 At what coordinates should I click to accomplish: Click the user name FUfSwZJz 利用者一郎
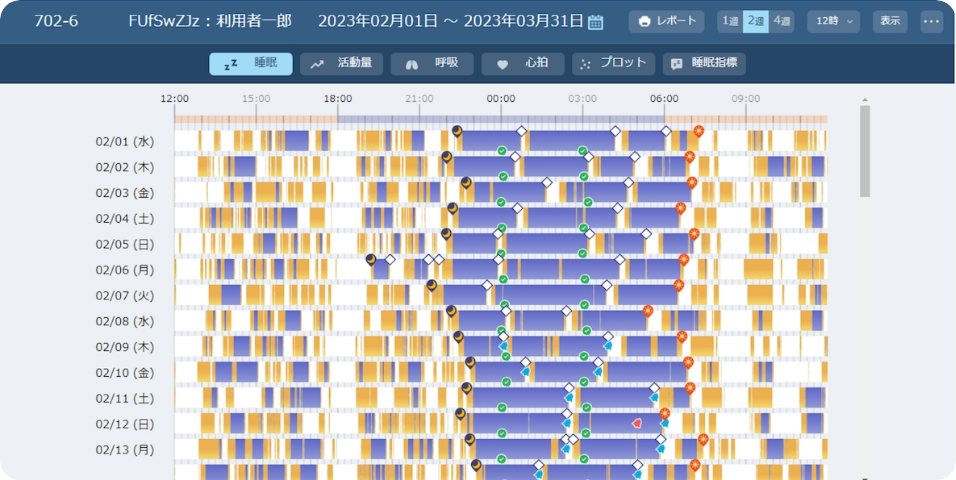coord(210,21)
